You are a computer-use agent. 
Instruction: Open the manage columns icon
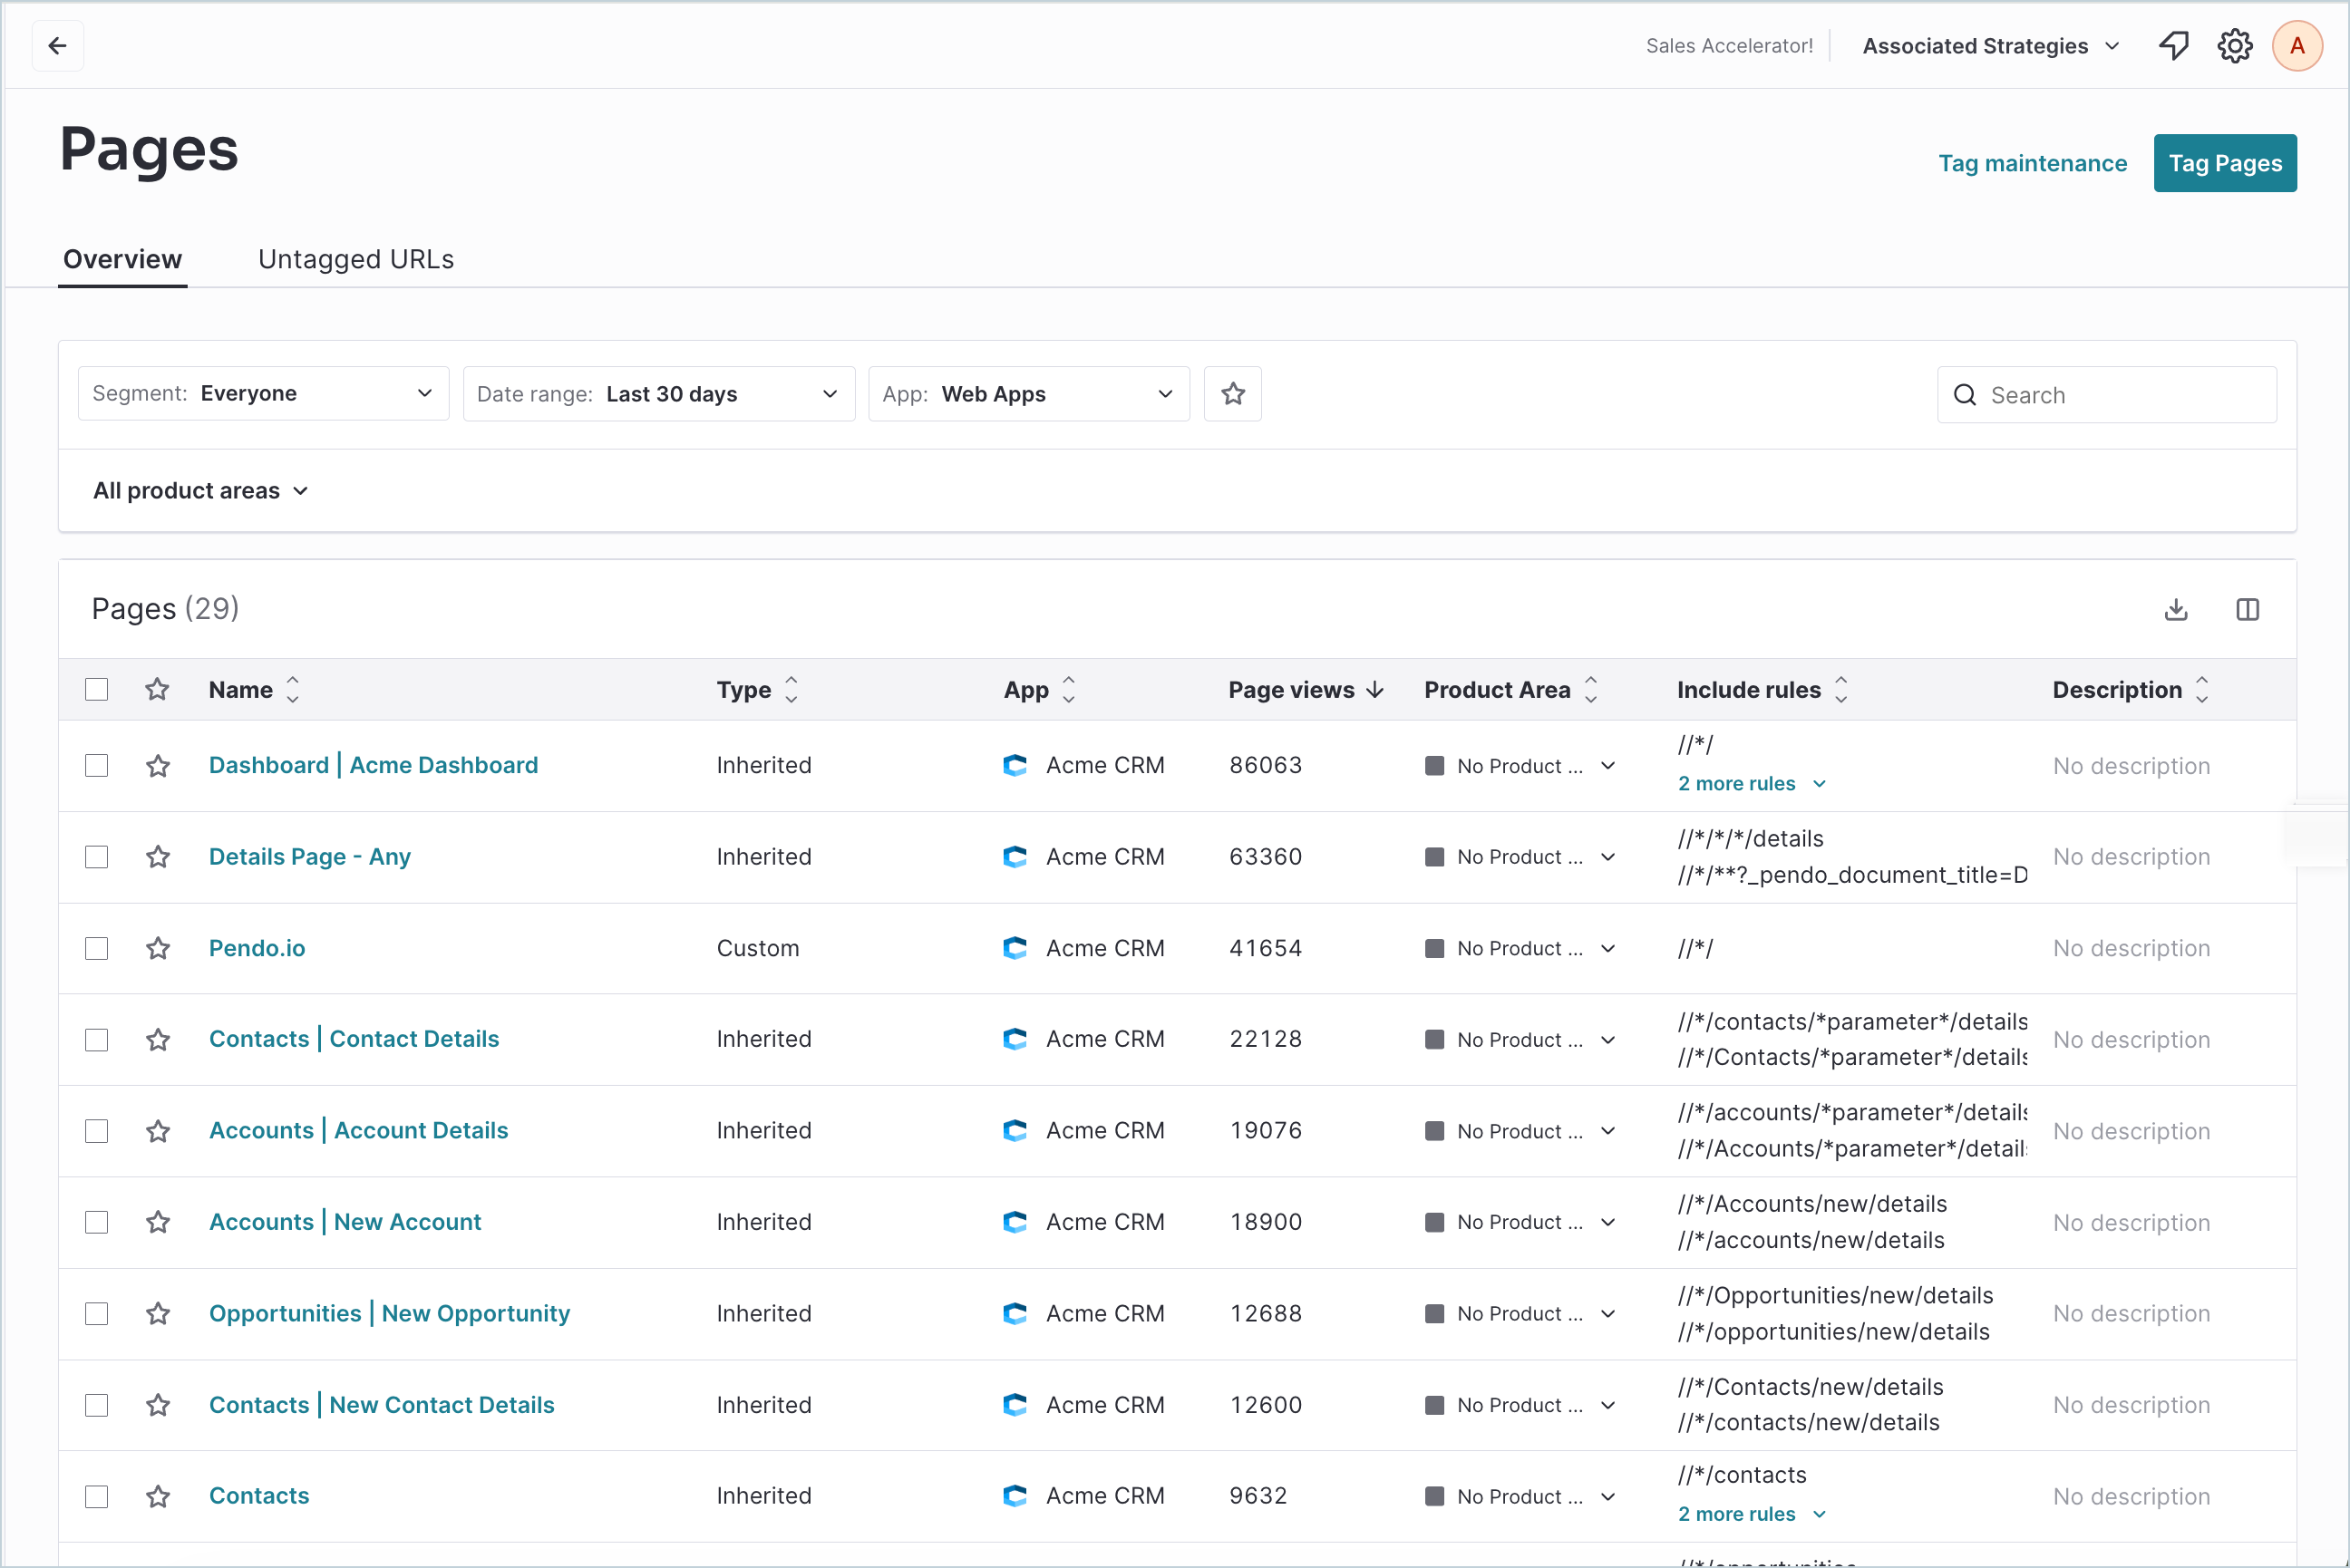tap(2247, 609)
